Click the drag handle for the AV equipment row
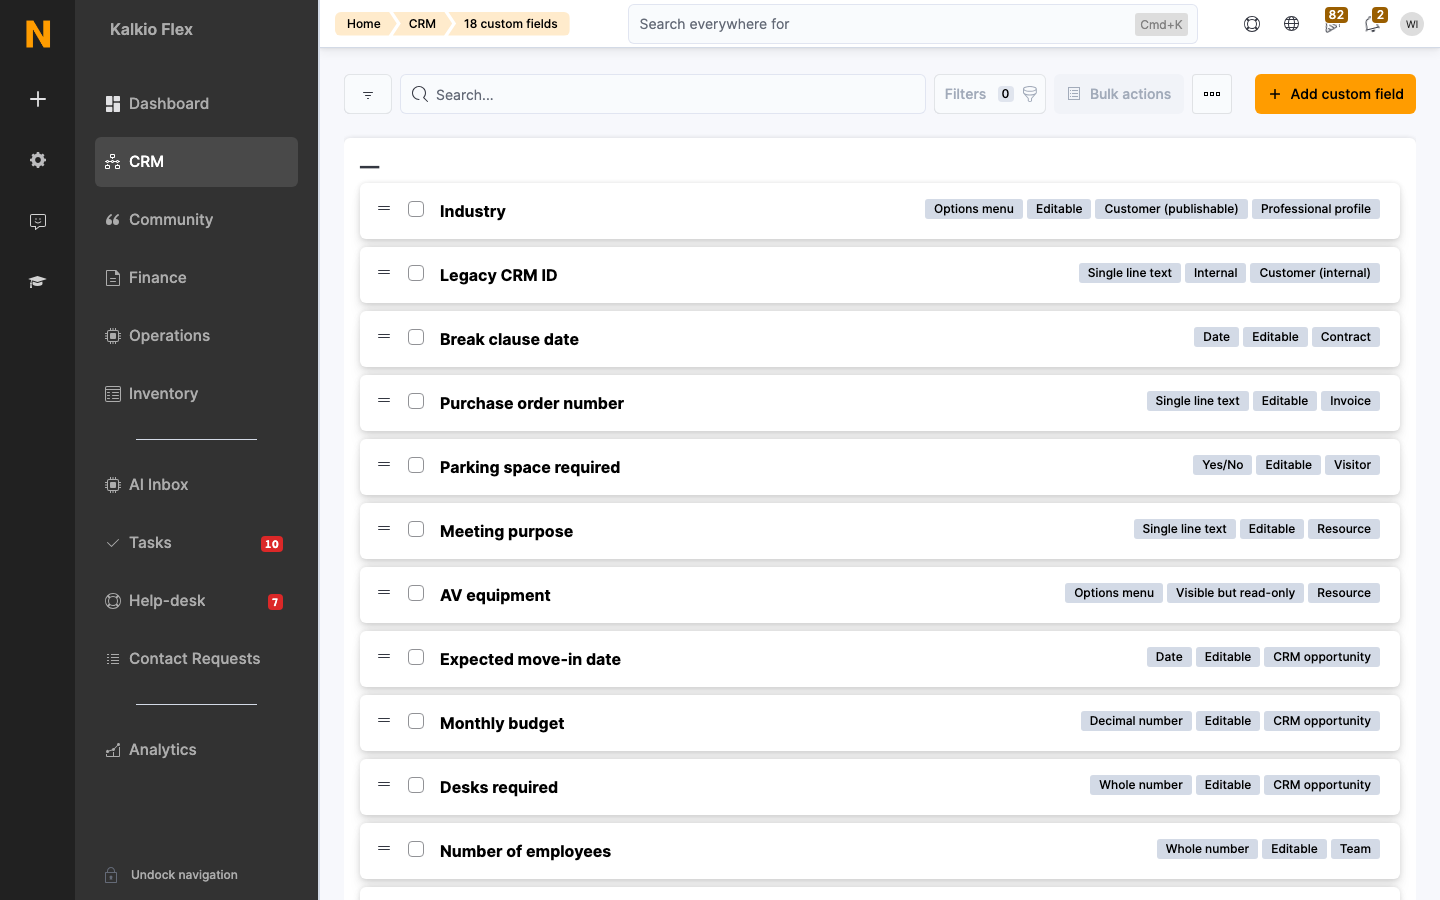Screen dimensions: 1440x900 [x=384, y=593]
